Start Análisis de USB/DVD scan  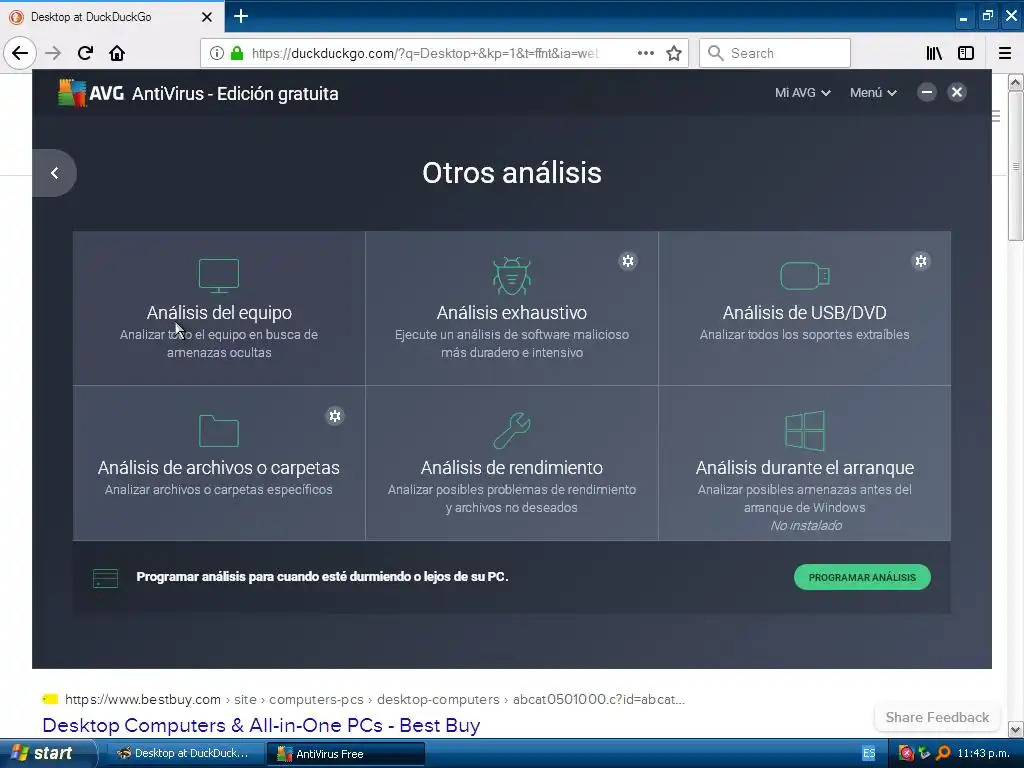click(x=805, y=308)
